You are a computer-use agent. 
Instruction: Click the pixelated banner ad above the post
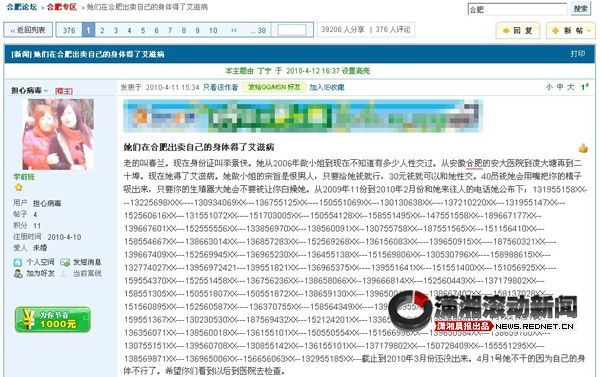(302, 116)
